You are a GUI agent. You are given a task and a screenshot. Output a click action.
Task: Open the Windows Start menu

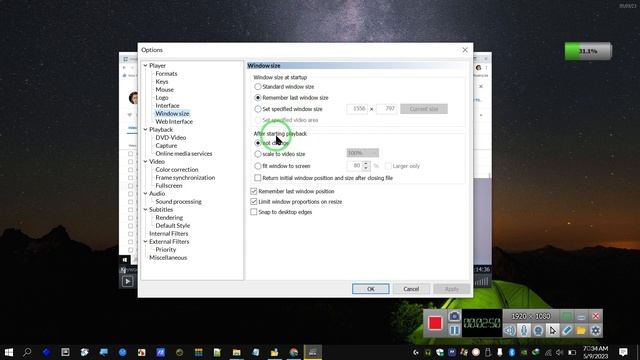pos(9,352)
